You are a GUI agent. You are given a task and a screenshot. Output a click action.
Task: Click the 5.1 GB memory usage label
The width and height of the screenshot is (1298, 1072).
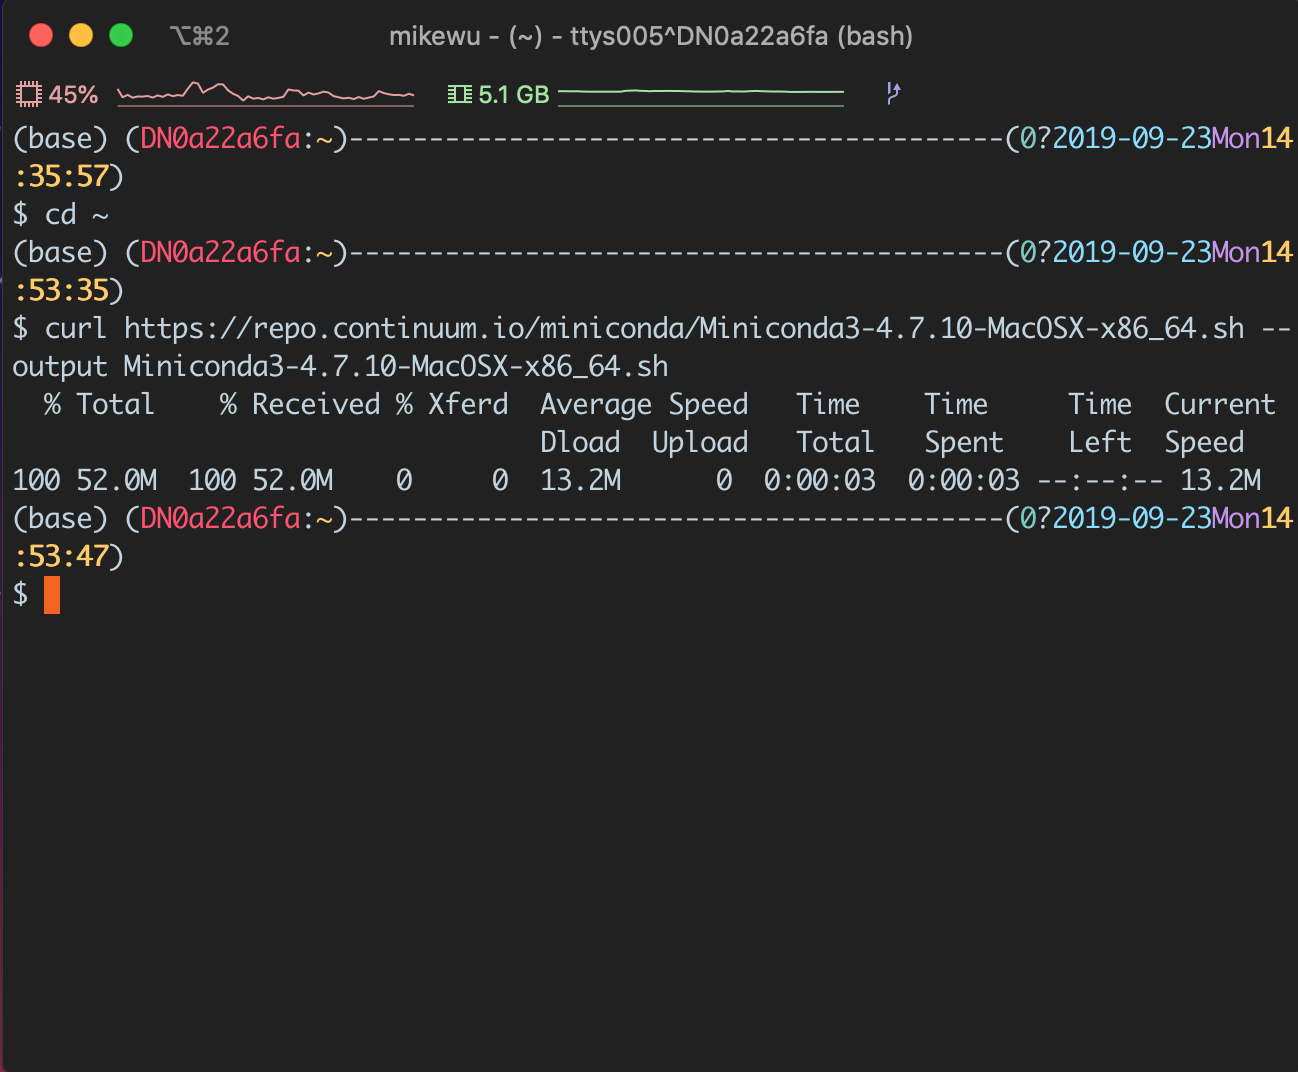(514, 94)
